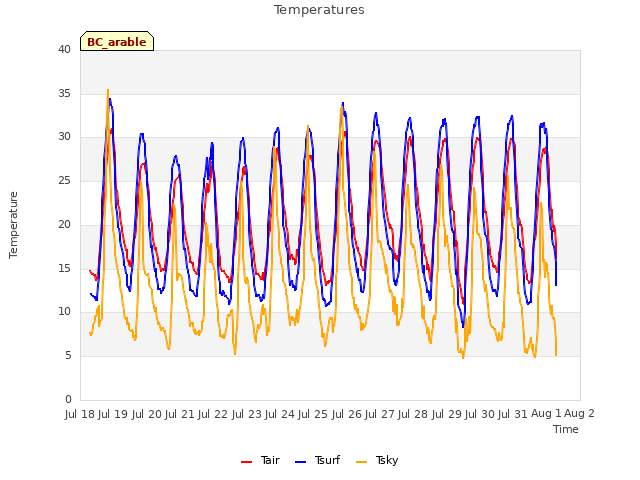This screenshot has height=480, width=640.
Task: Click the Jul 22 x-axis label
Action: pyautogui.click(x=213, y=414)
